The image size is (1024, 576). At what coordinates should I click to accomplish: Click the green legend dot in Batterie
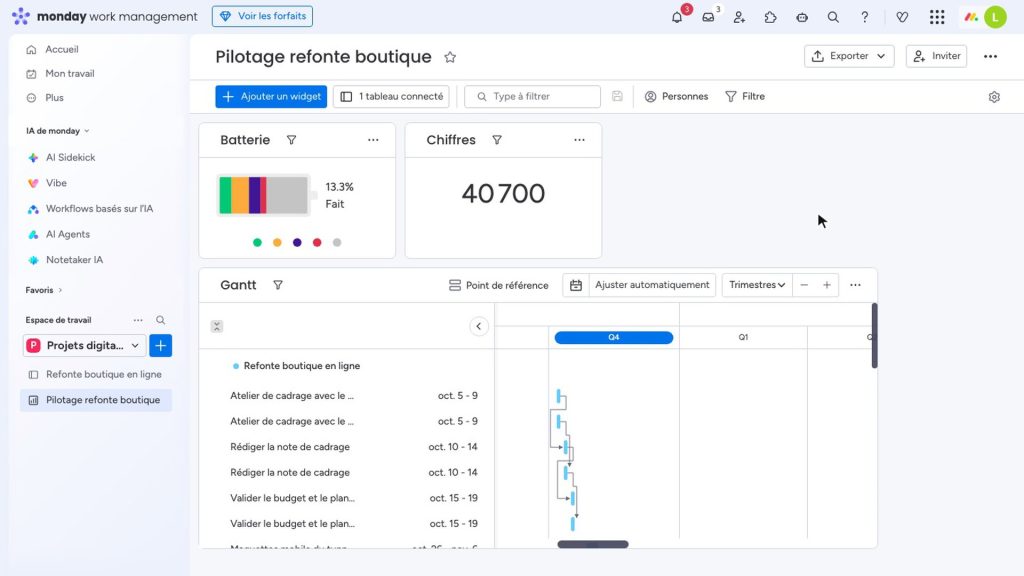point(257,242)
